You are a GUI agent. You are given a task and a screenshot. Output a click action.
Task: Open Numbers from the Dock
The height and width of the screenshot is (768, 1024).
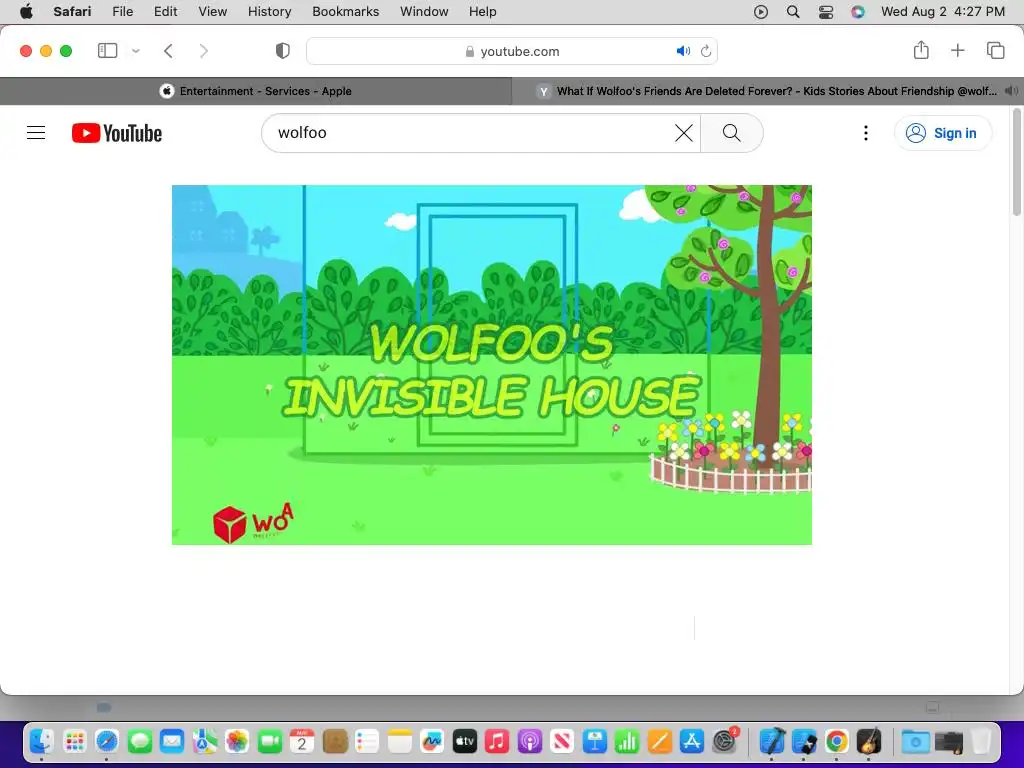point(627,741)
